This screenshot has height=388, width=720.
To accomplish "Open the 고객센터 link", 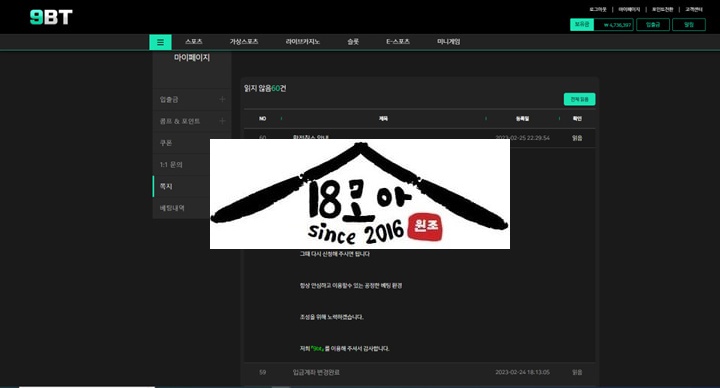I will pyautogui.click(x=694, y=9).
